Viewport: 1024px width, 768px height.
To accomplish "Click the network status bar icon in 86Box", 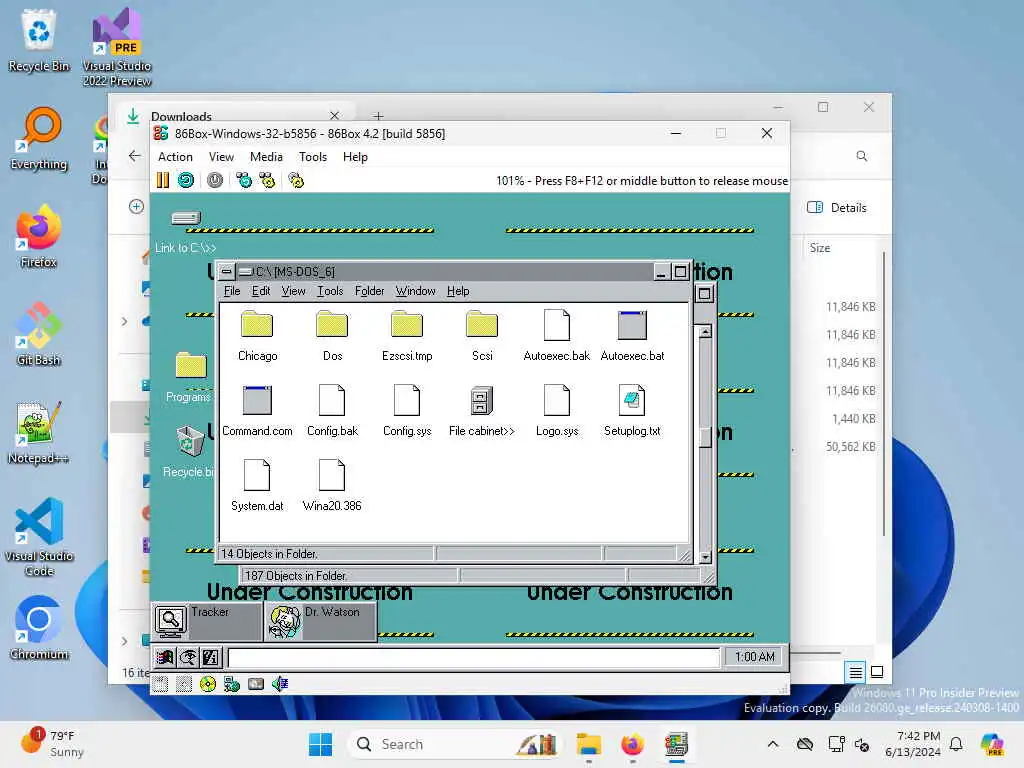I will [x=232, y=684].
